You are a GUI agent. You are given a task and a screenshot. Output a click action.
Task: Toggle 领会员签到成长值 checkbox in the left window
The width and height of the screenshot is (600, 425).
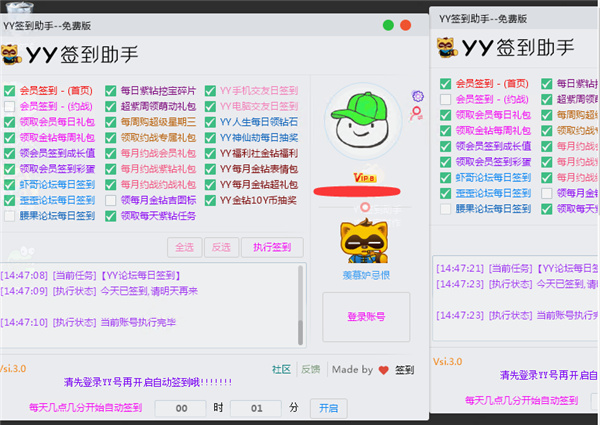point(10,153)
